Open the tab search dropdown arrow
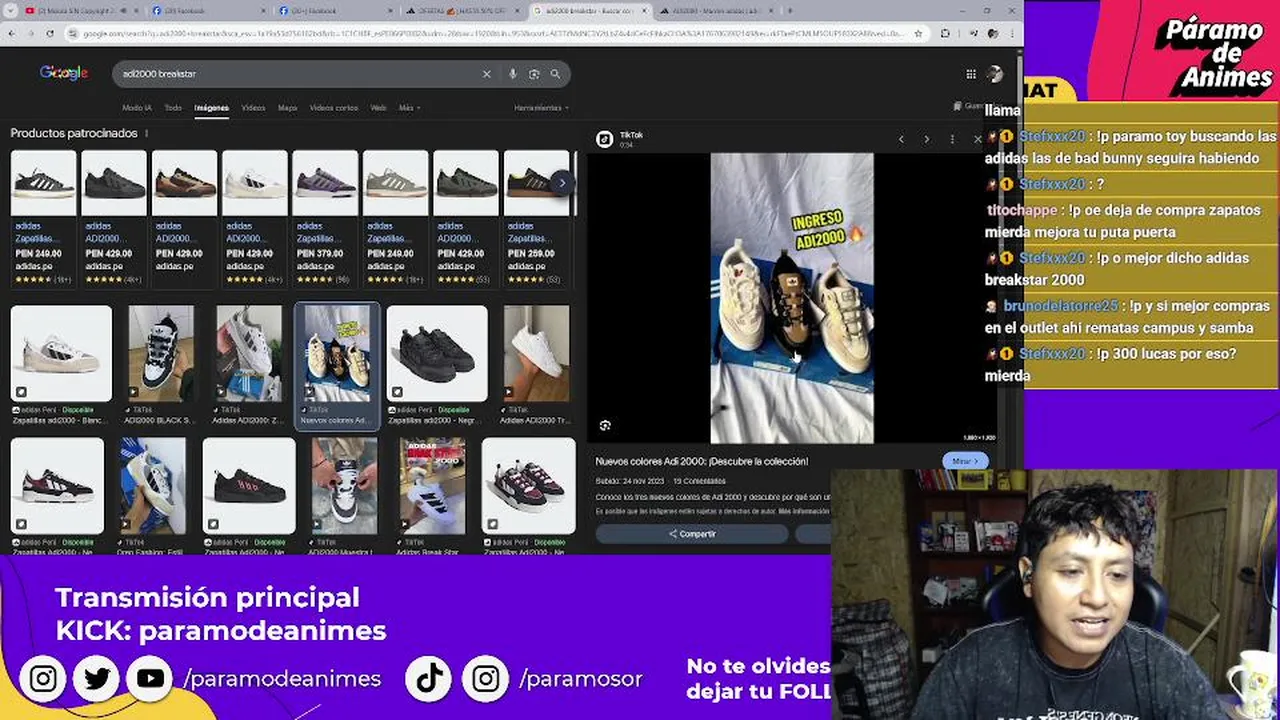The width and height of the screenshot is (1280, 720). pos(10,11)
